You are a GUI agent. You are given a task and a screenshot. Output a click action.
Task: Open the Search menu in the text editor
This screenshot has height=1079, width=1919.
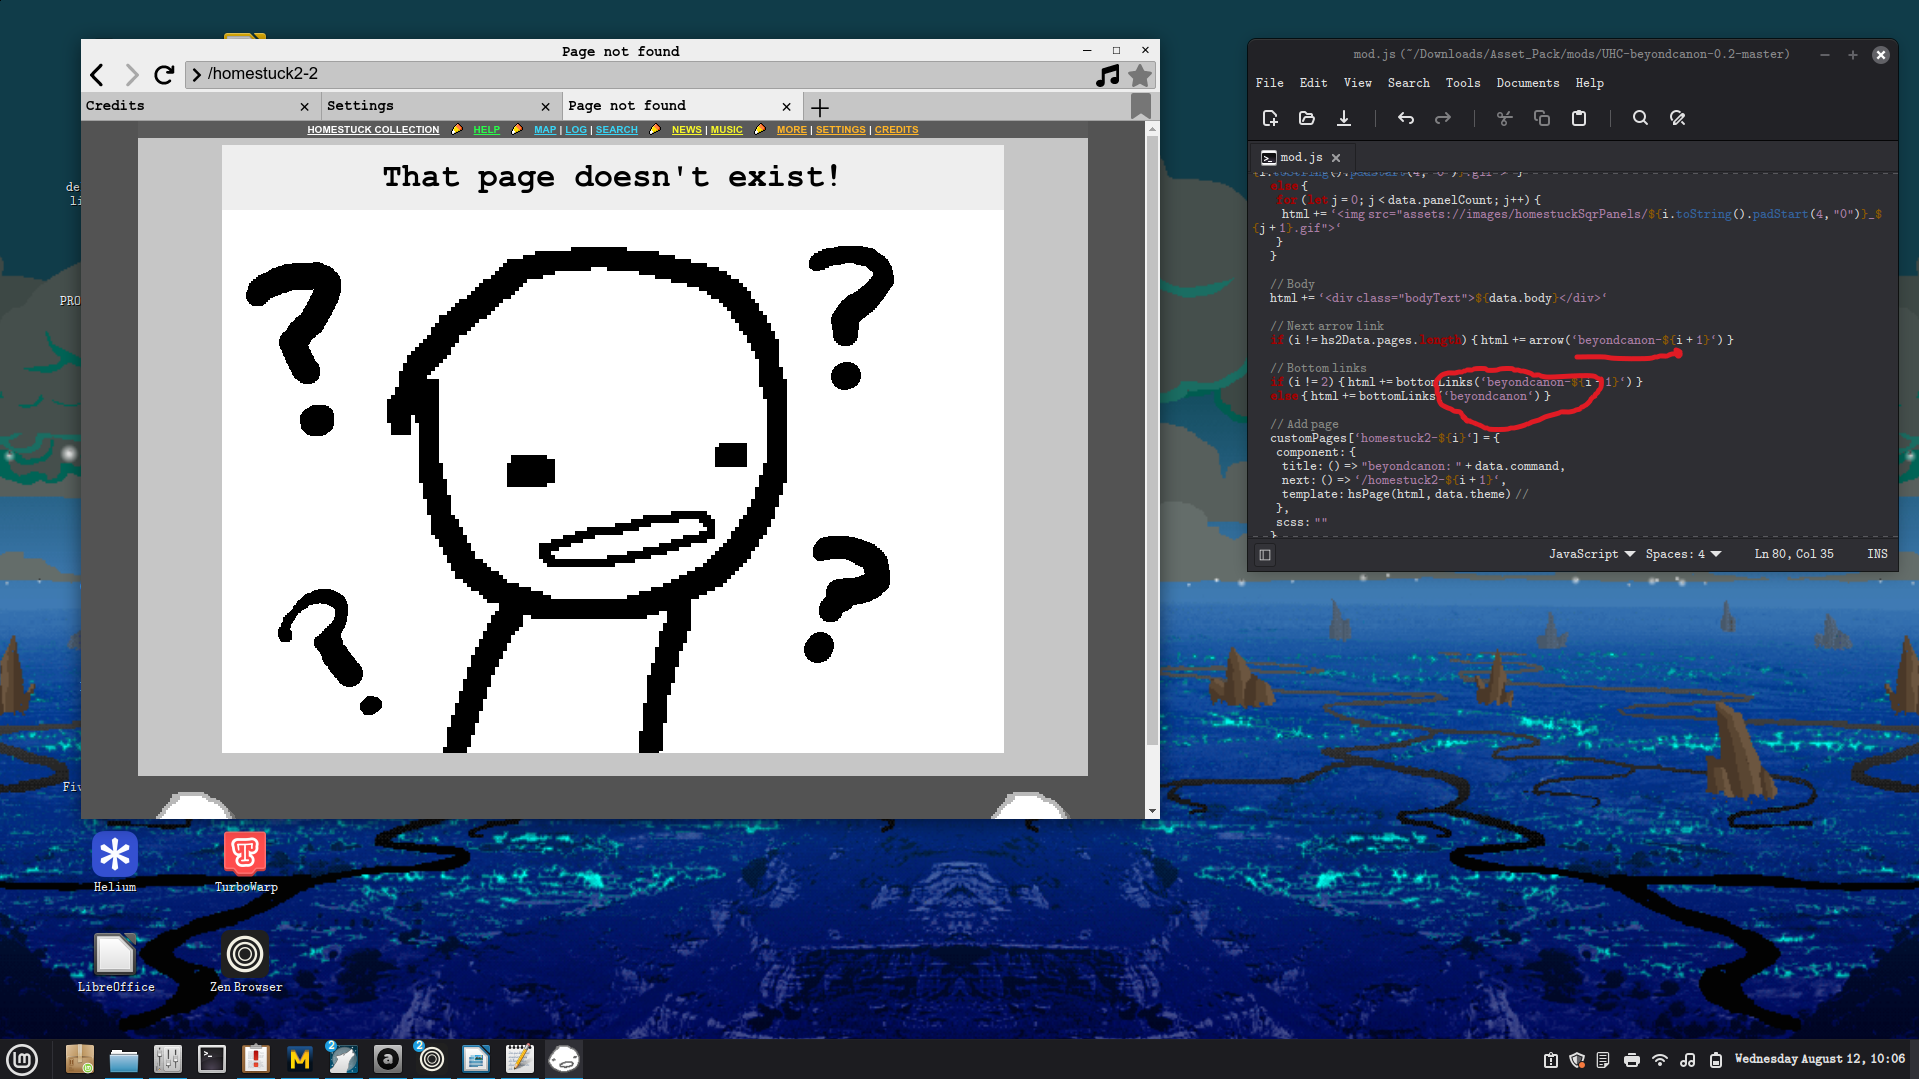(1409, 83)
